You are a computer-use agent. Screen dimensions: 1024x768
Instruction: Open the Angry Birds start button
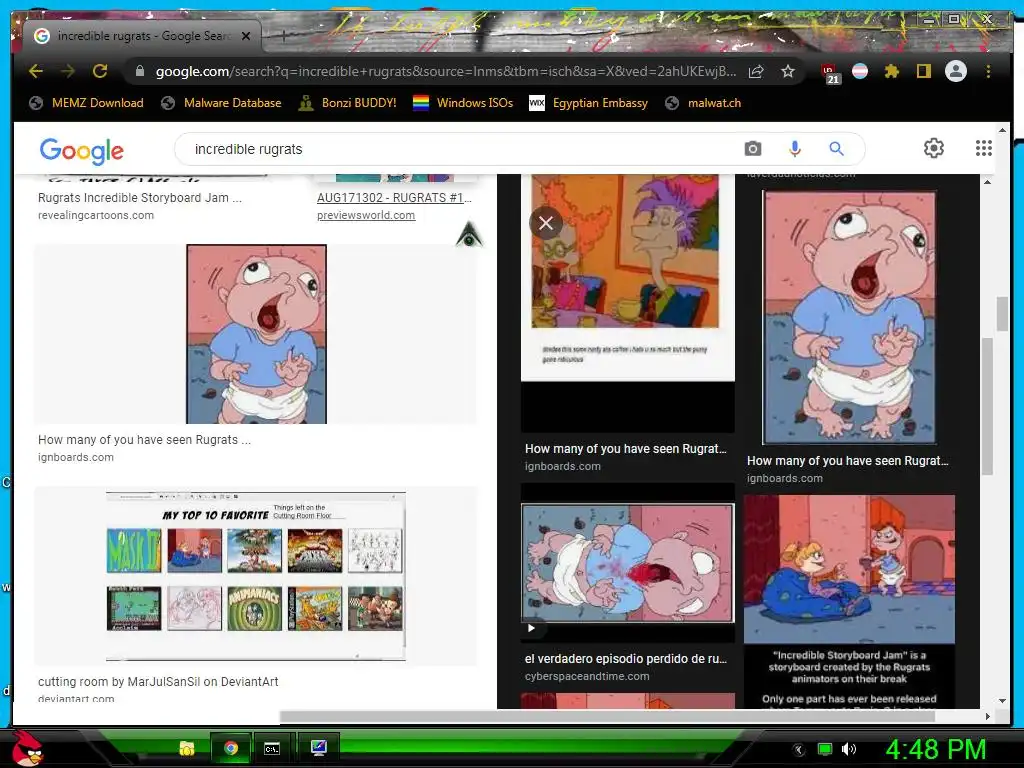26,748
